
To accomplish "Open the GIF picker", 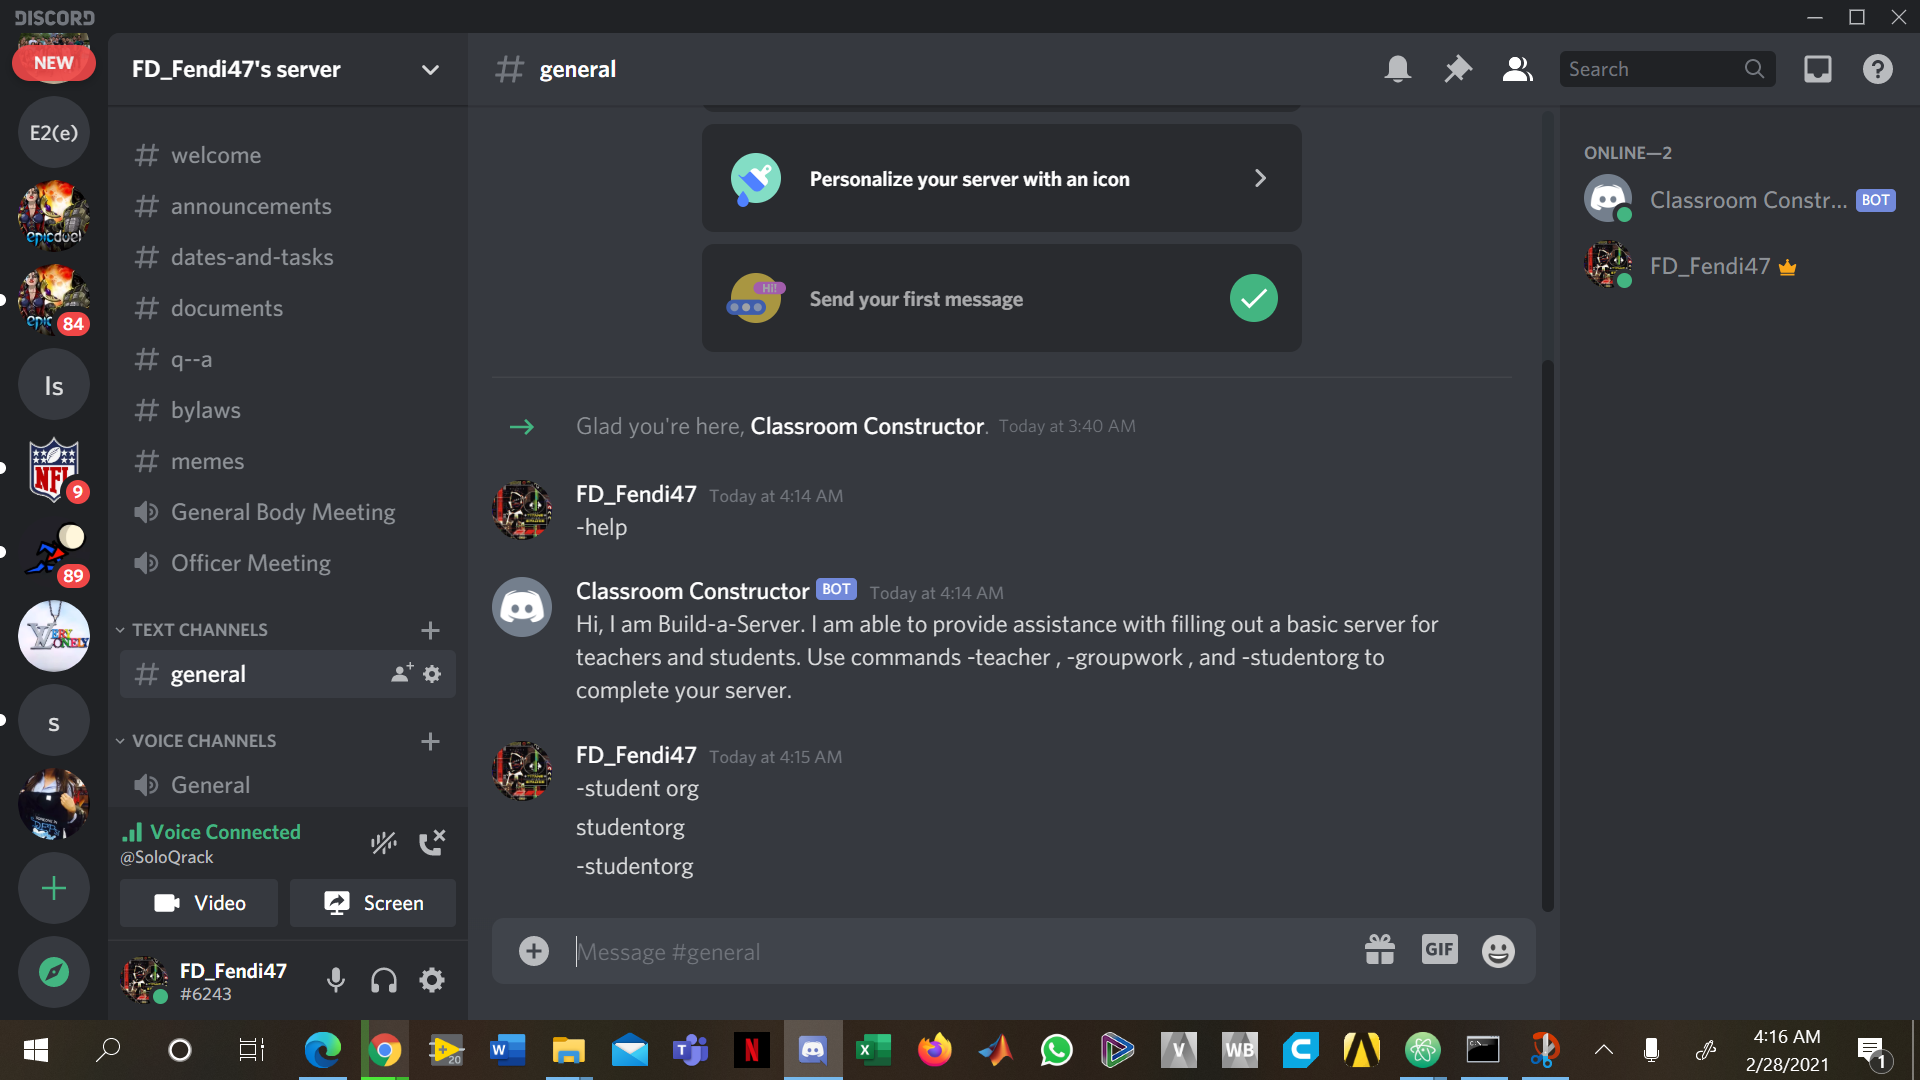I will 1439,950.
